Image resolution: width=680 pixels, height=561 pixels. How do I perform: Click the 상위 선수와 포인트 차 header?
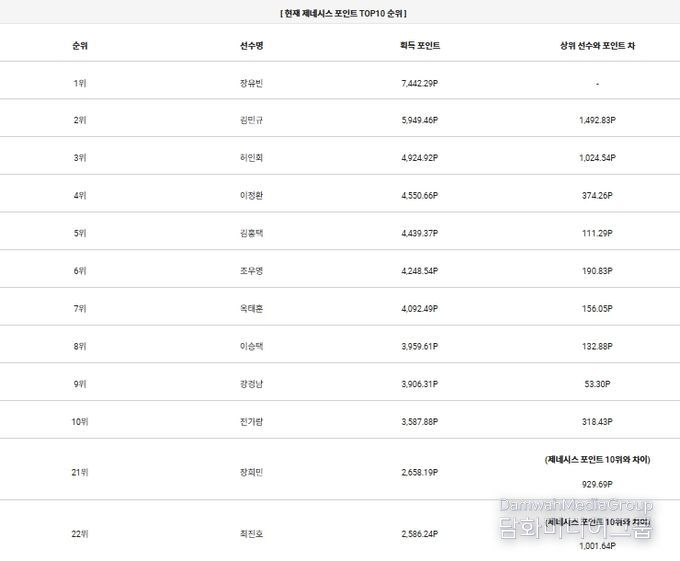pyautogui.click(x=597, y=46)
